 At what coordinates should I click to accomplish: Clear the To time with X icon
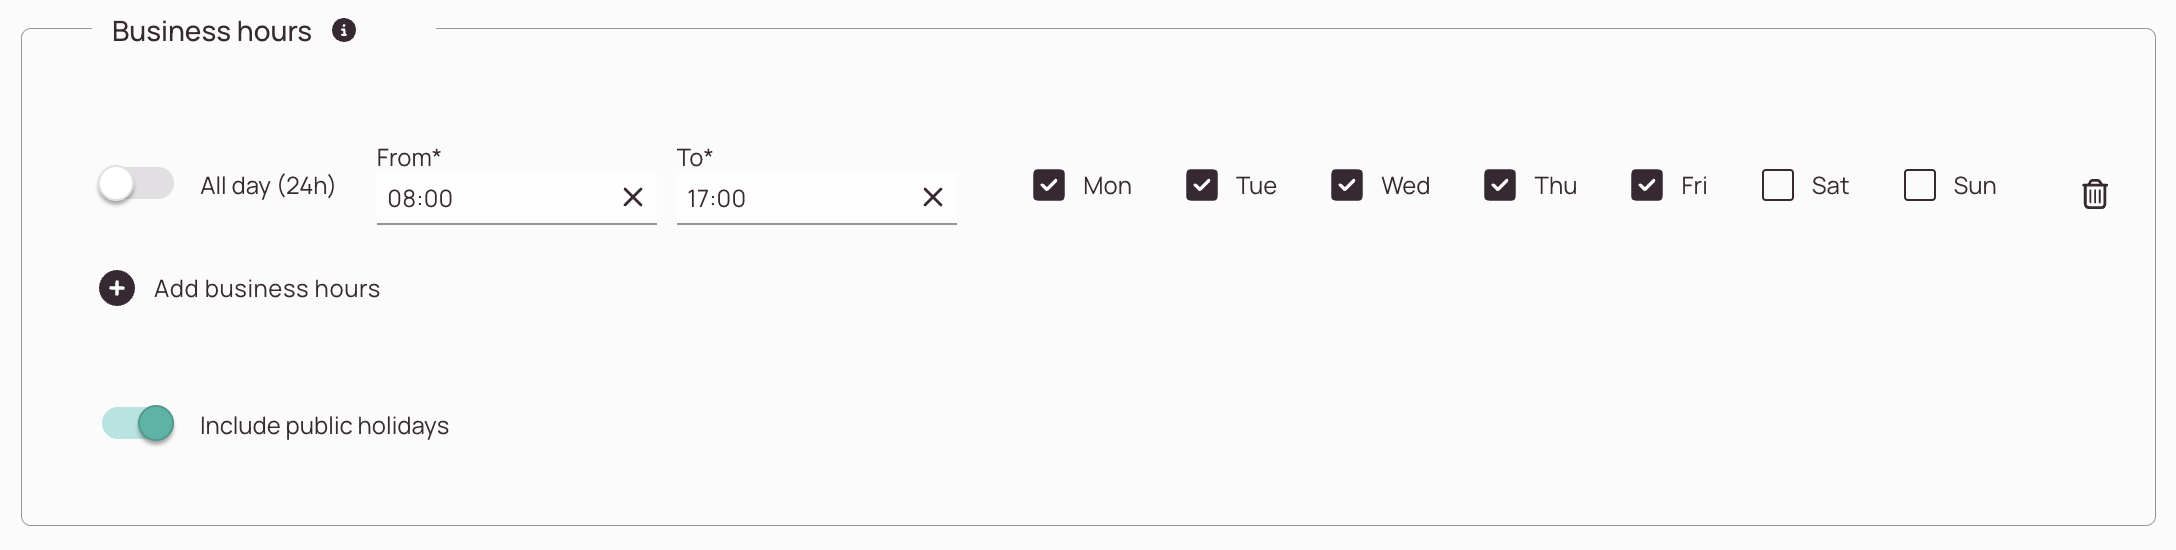(x=933, y=198)
